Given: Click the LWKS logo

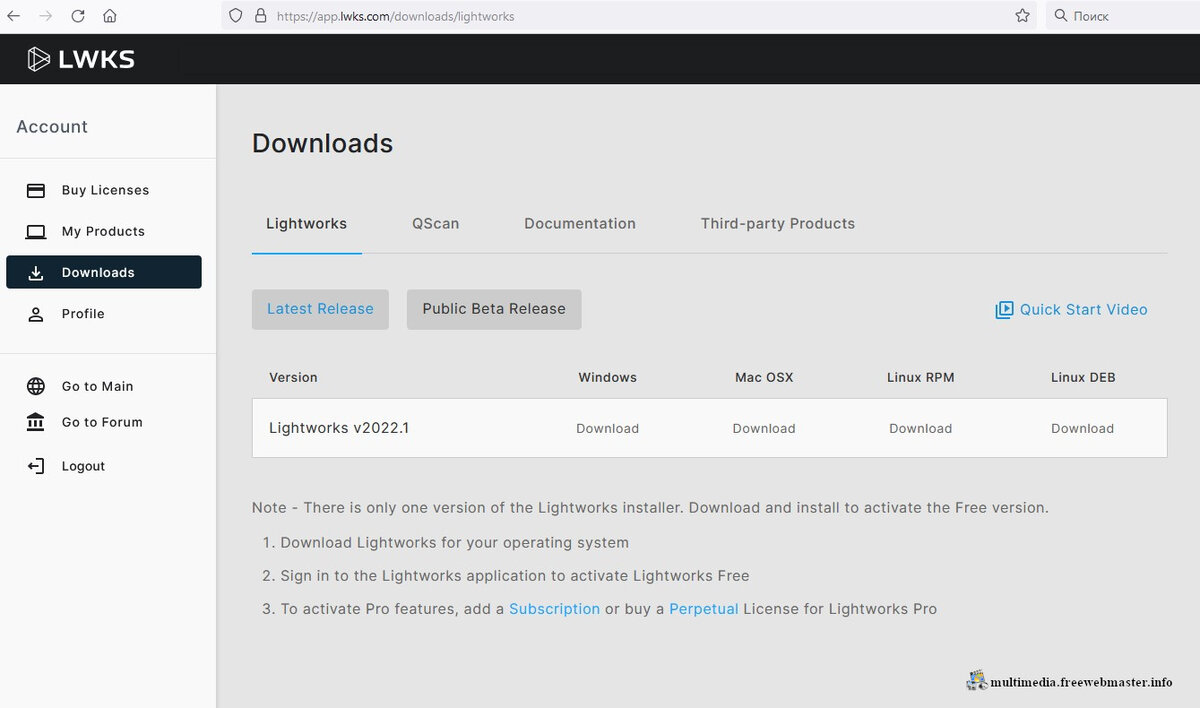Looking at the screenshot, I should 81,59.
